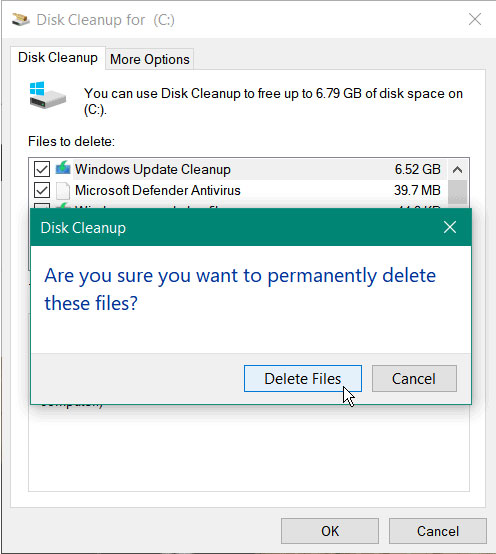
Task: Select the Windows Update Cleanup list row
Action: point(238,169)
